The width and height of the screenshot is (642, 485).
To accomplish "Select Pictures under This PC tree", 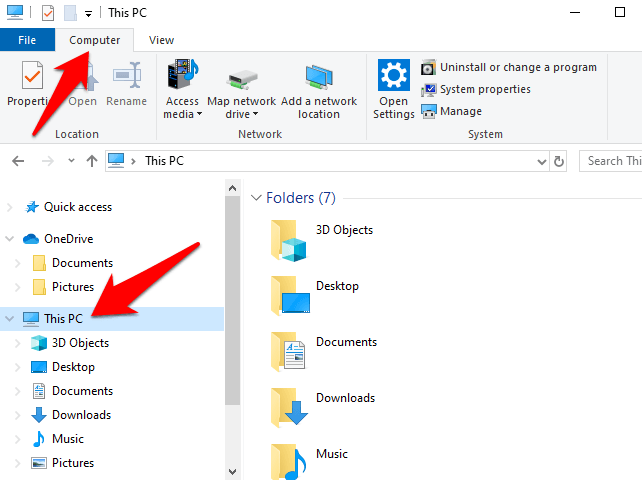I will click(x=73, y=463).
